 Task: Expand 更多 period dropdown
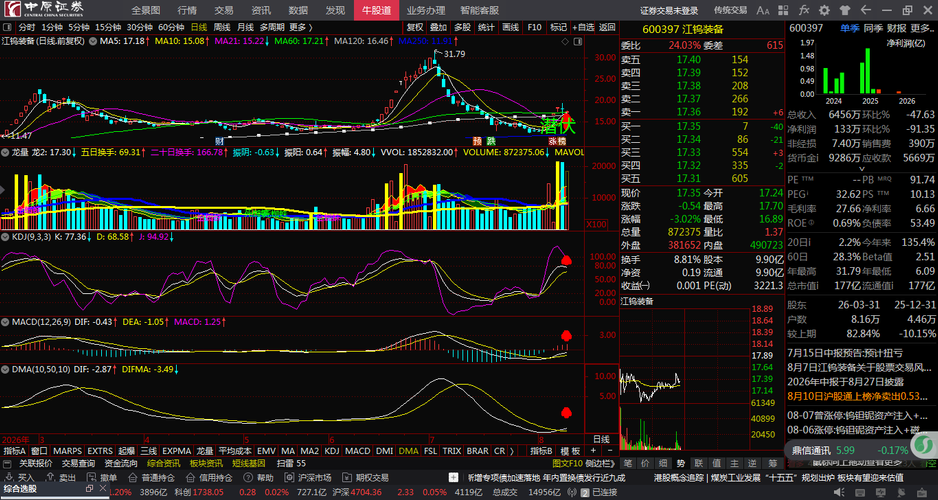pyautogui.click(x=300, y=27)
